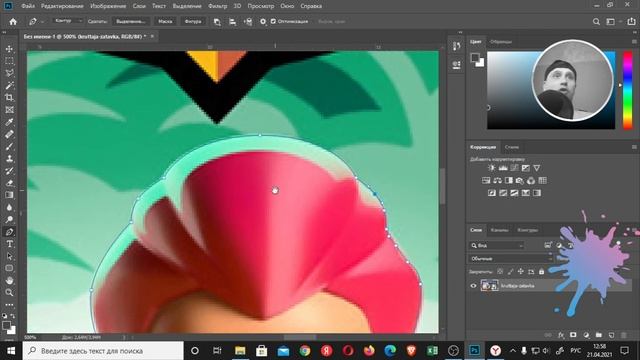640x360 pixels.
Task: Select the Lasso tool
Action: click(x=9, y=73)
